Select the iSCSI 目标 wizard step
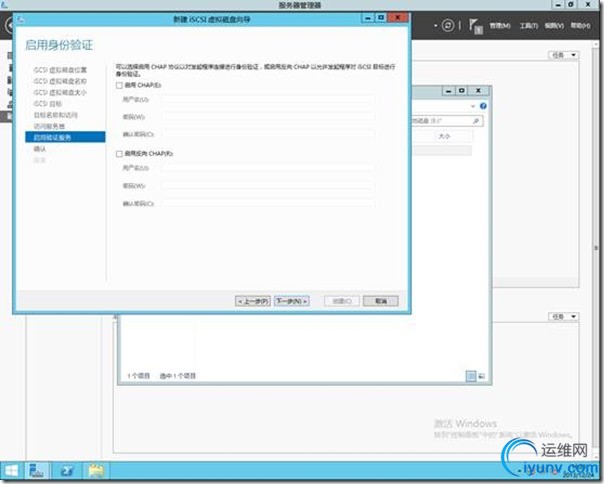Screen dimensions: 604x484 [x=48, y=104]
